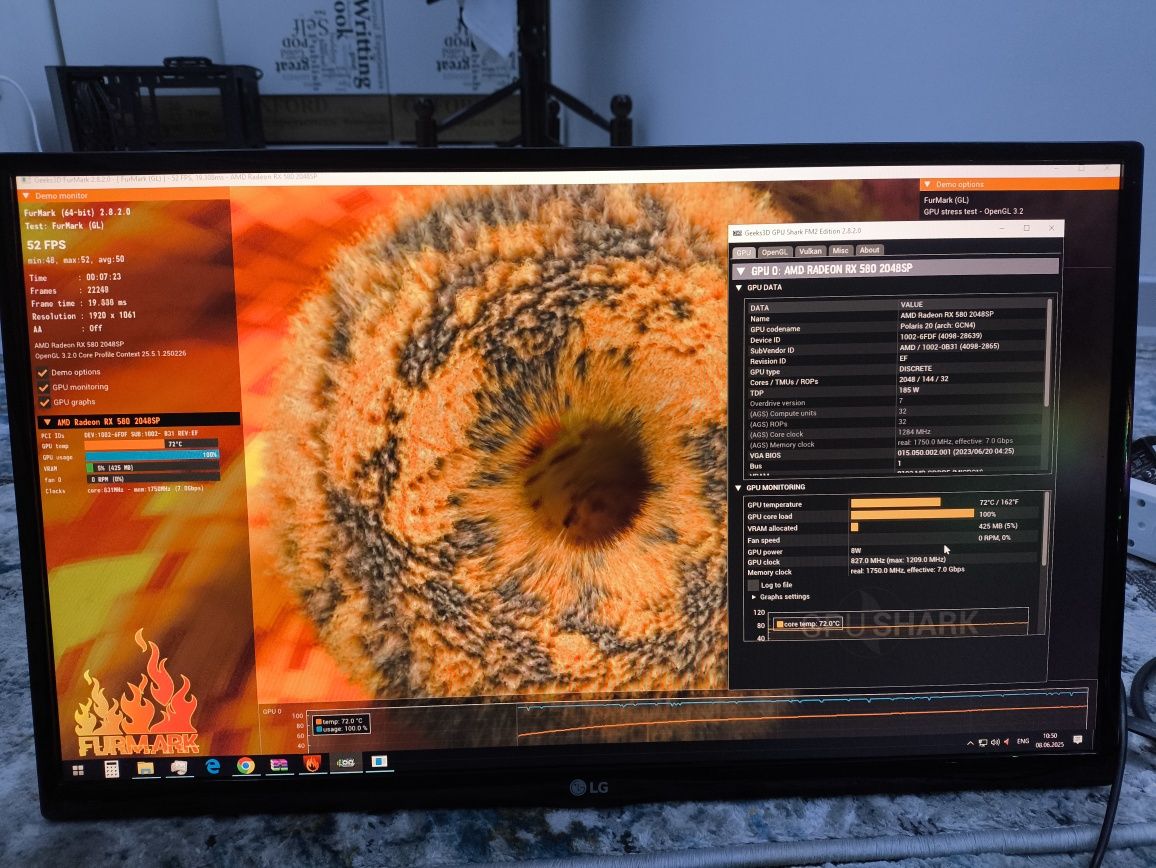Click the GPU clock 827.0 MHz value
1156x868 pixels.
897,560
